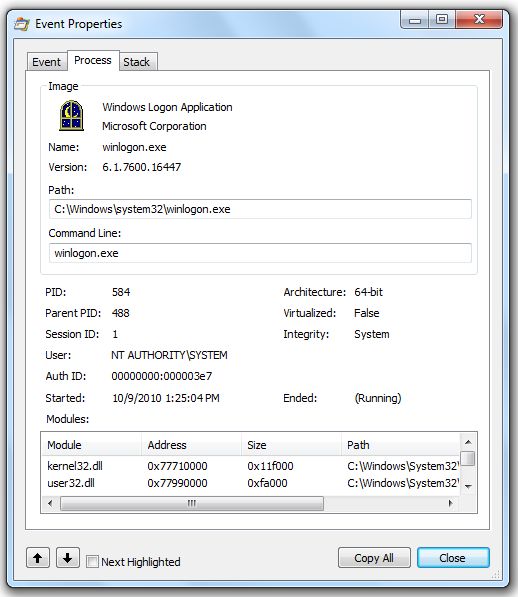Viewport: 518px width, 597px height.
Task: Minimize the Event Properties window
Action: click(x=415, y=20)
